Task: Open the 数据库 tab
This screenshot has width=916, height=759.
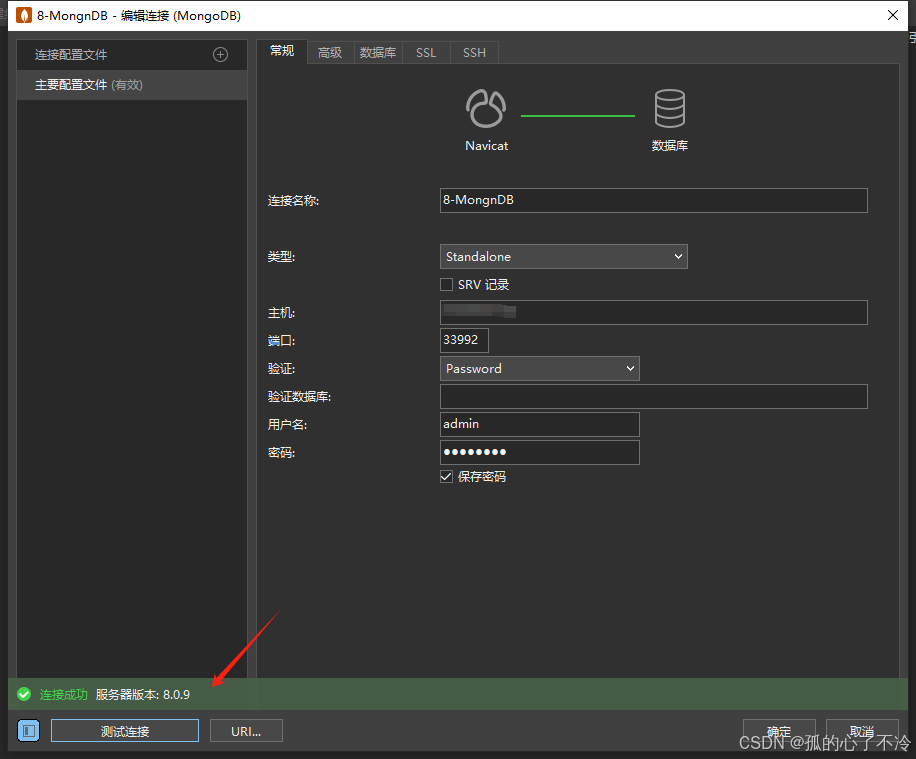Action: click(378, 53)
